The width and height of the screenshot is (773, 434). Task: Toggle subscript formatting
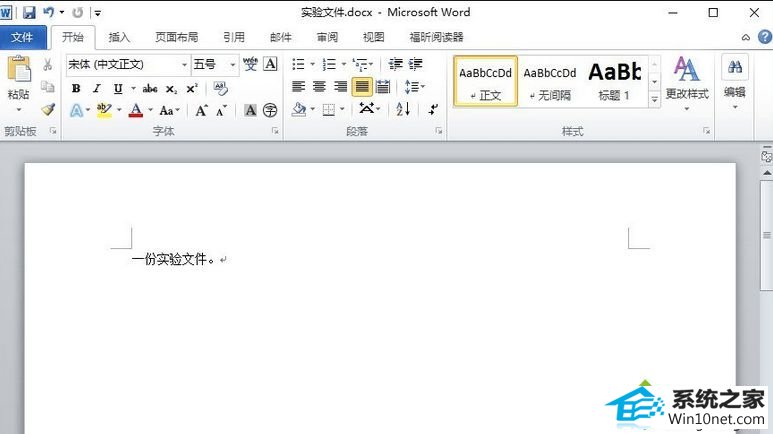[171, 89]
